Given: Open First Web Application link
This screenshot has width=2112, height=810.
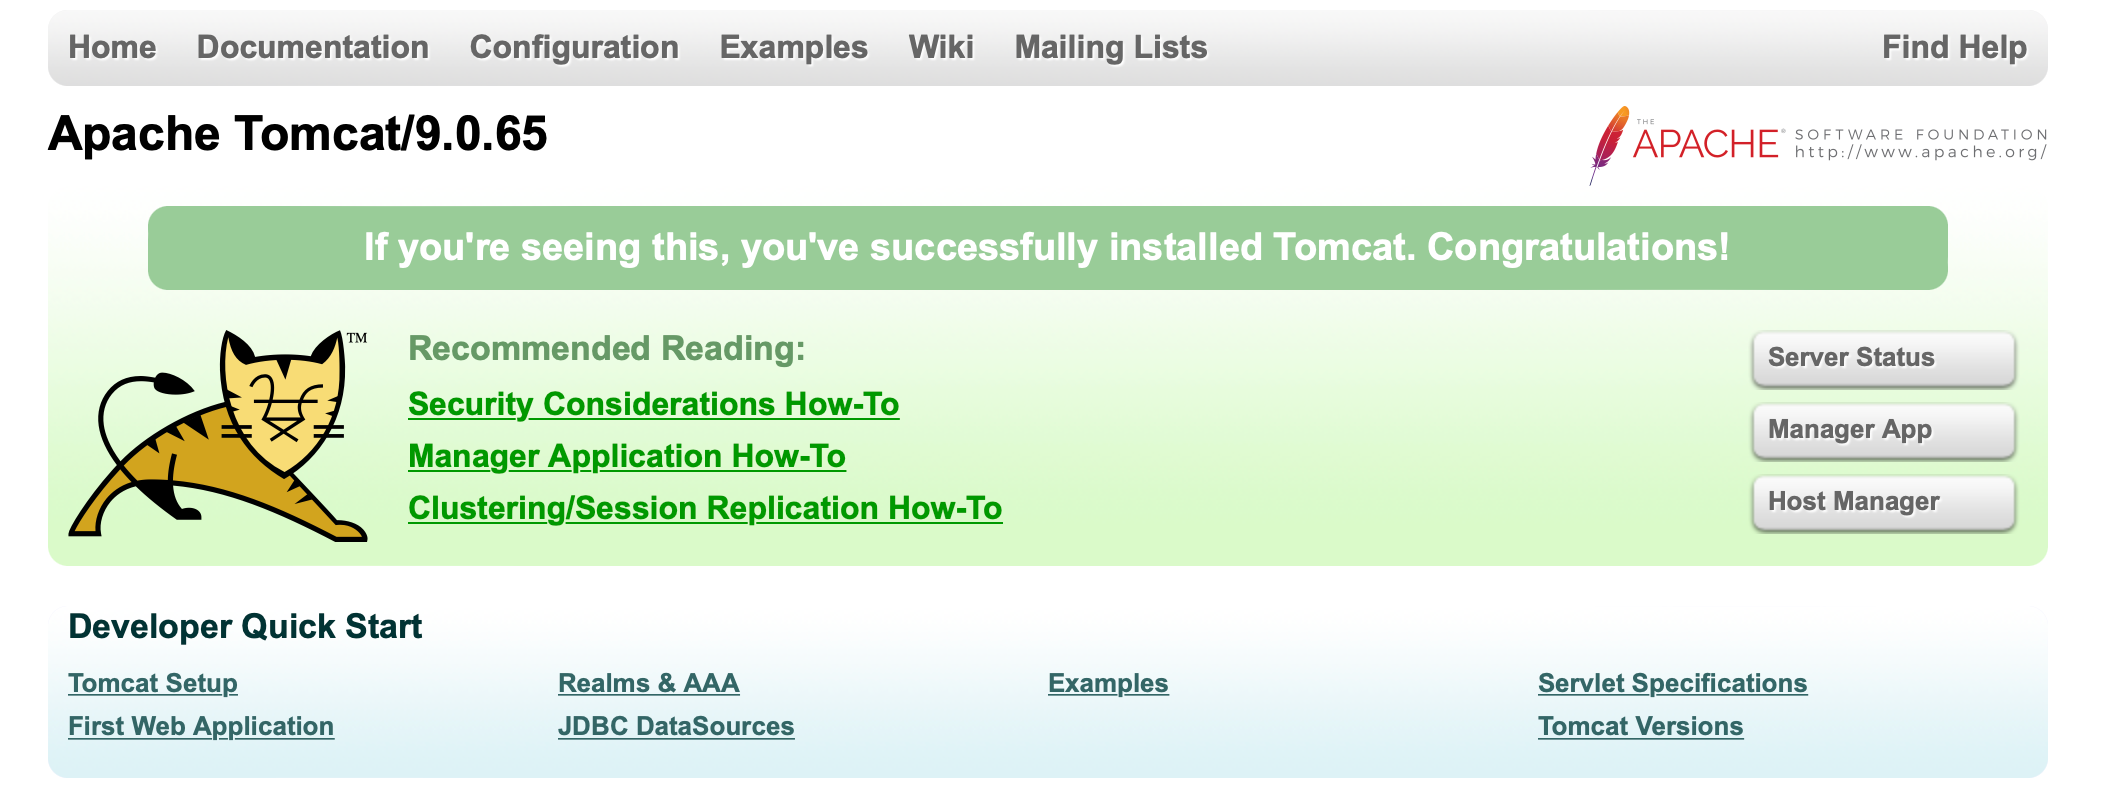Looking at the screenshot, I should [201, 726].
